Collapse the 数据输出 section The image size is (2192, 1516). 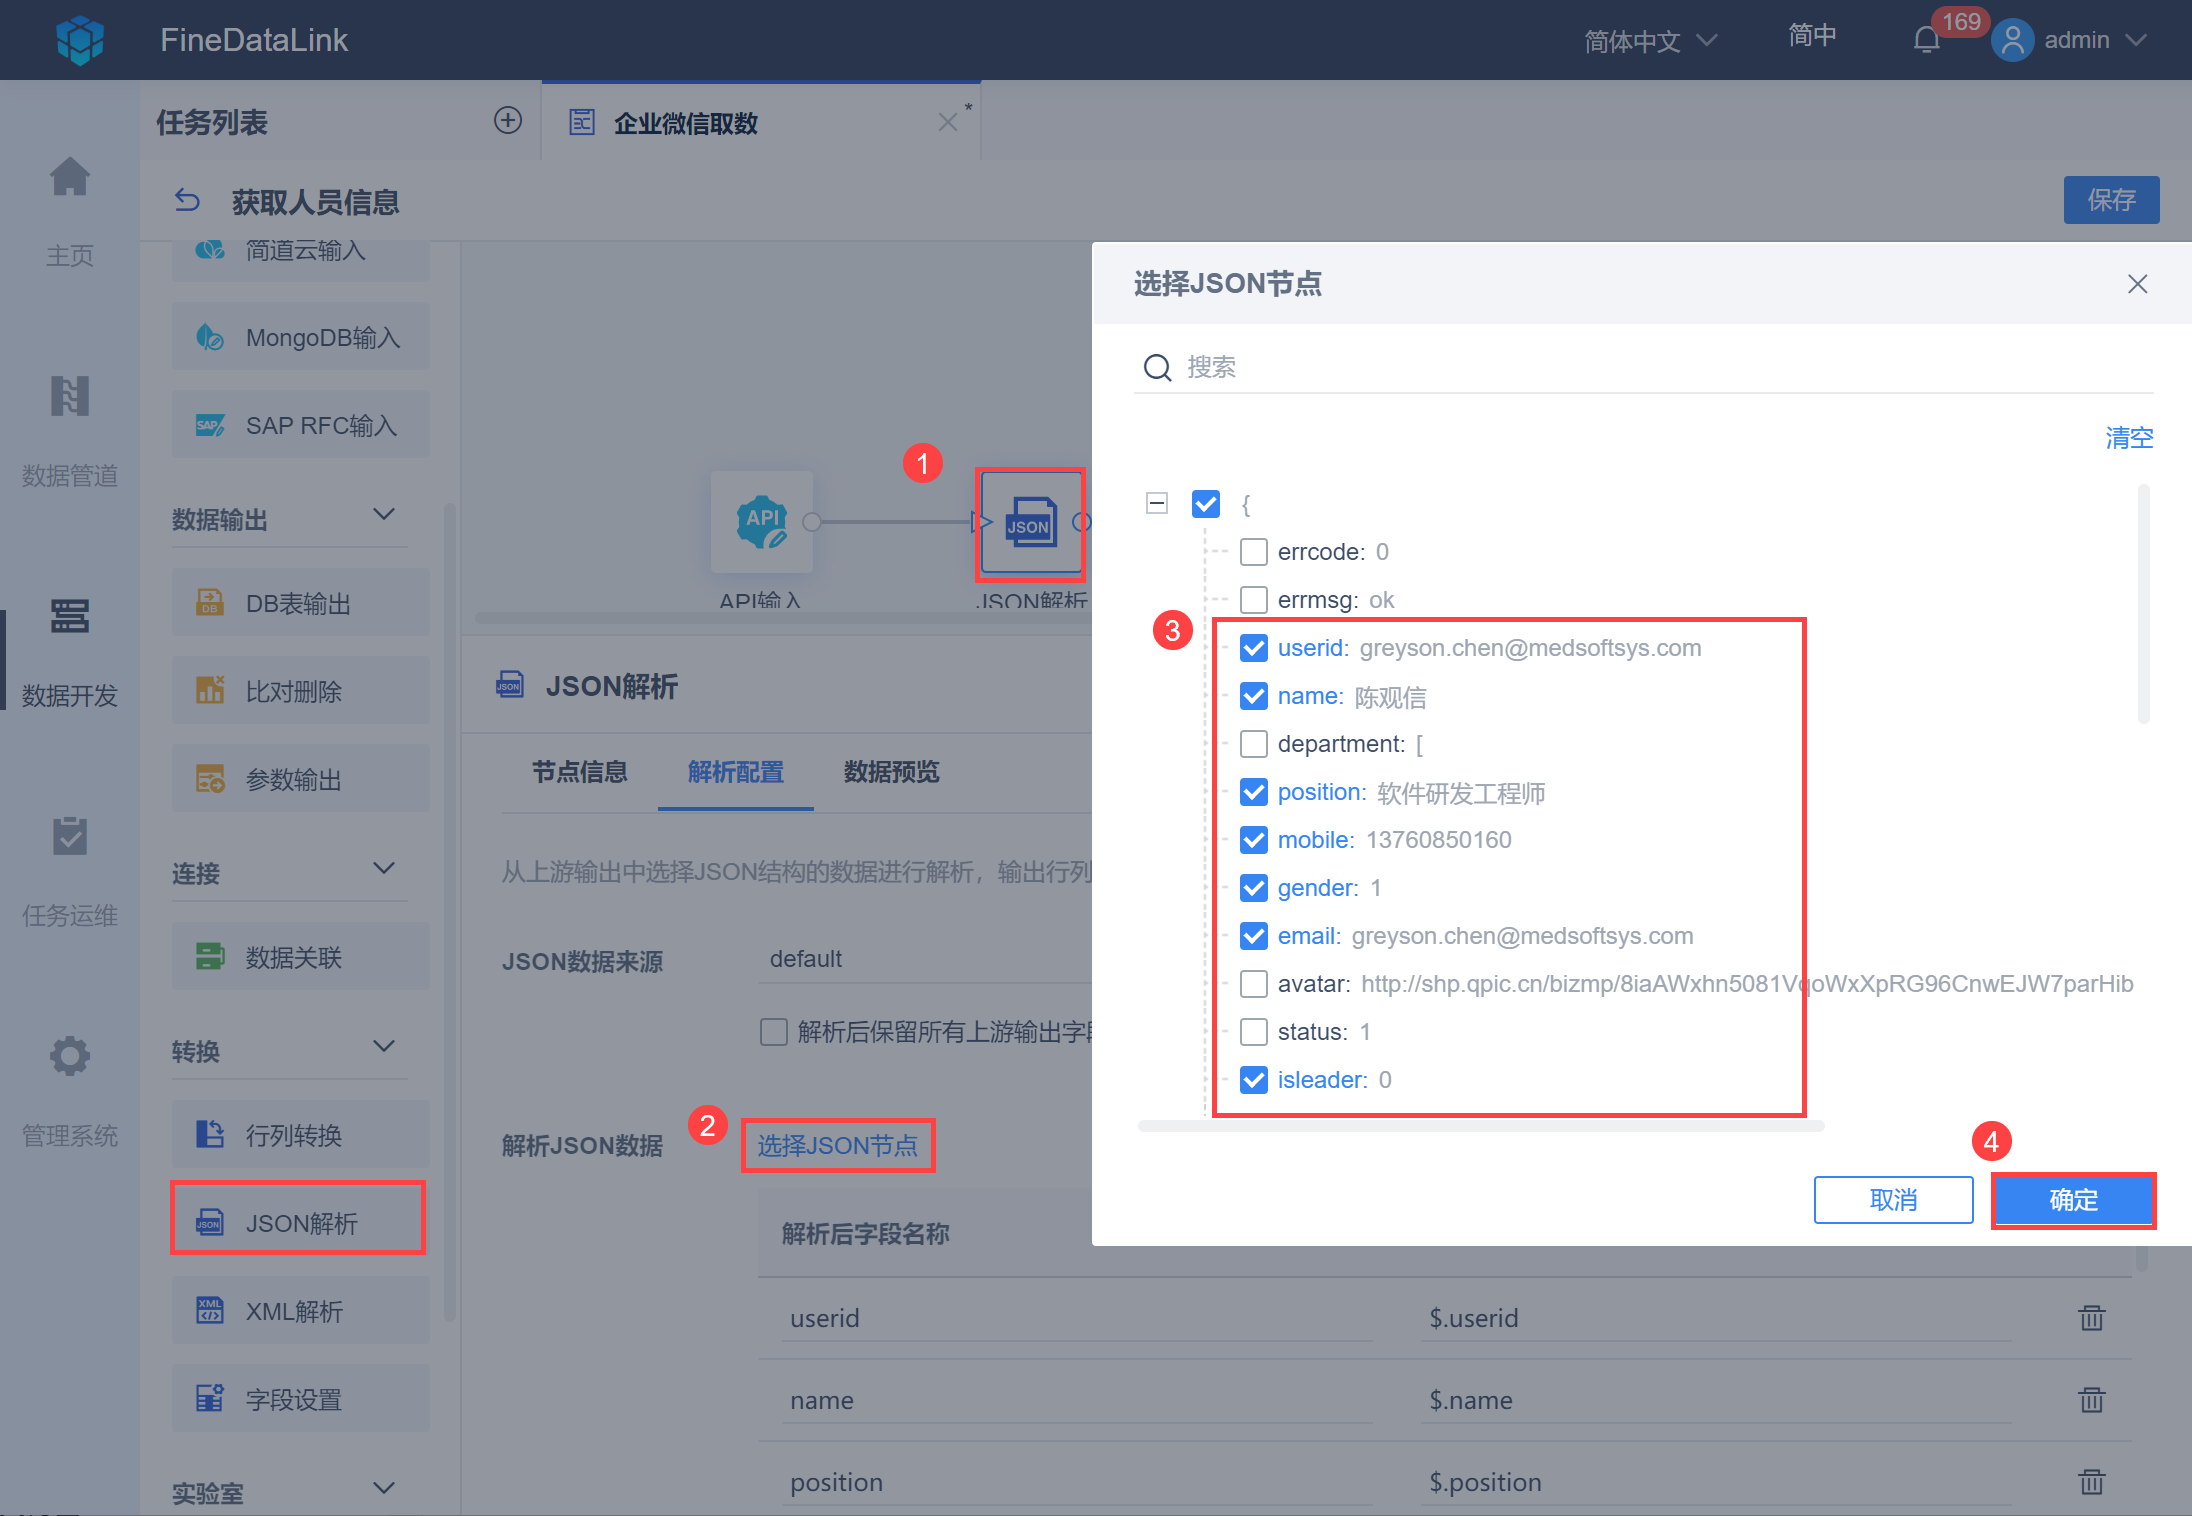[384, 515]
